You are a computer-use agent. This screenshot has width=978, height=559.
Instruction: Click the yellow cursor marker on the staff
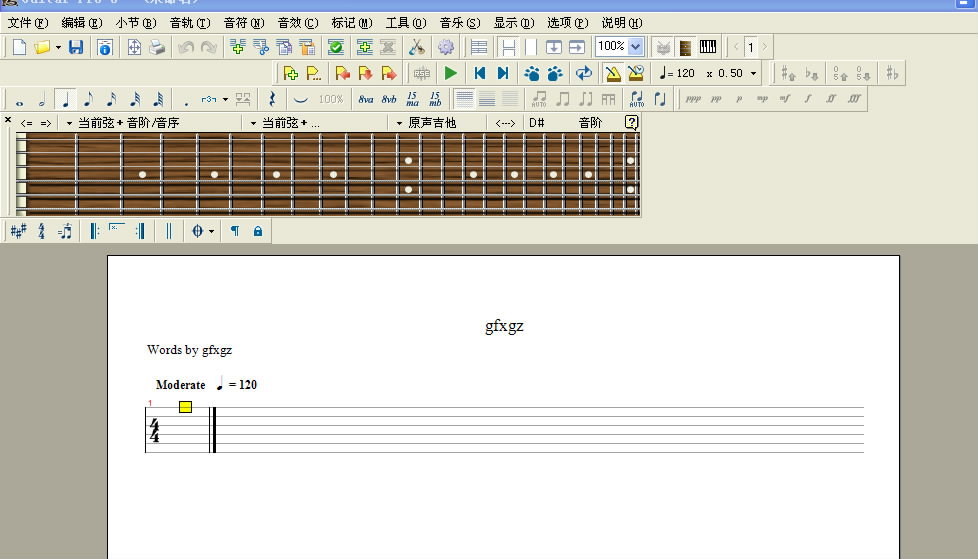[x=185, y=406]
